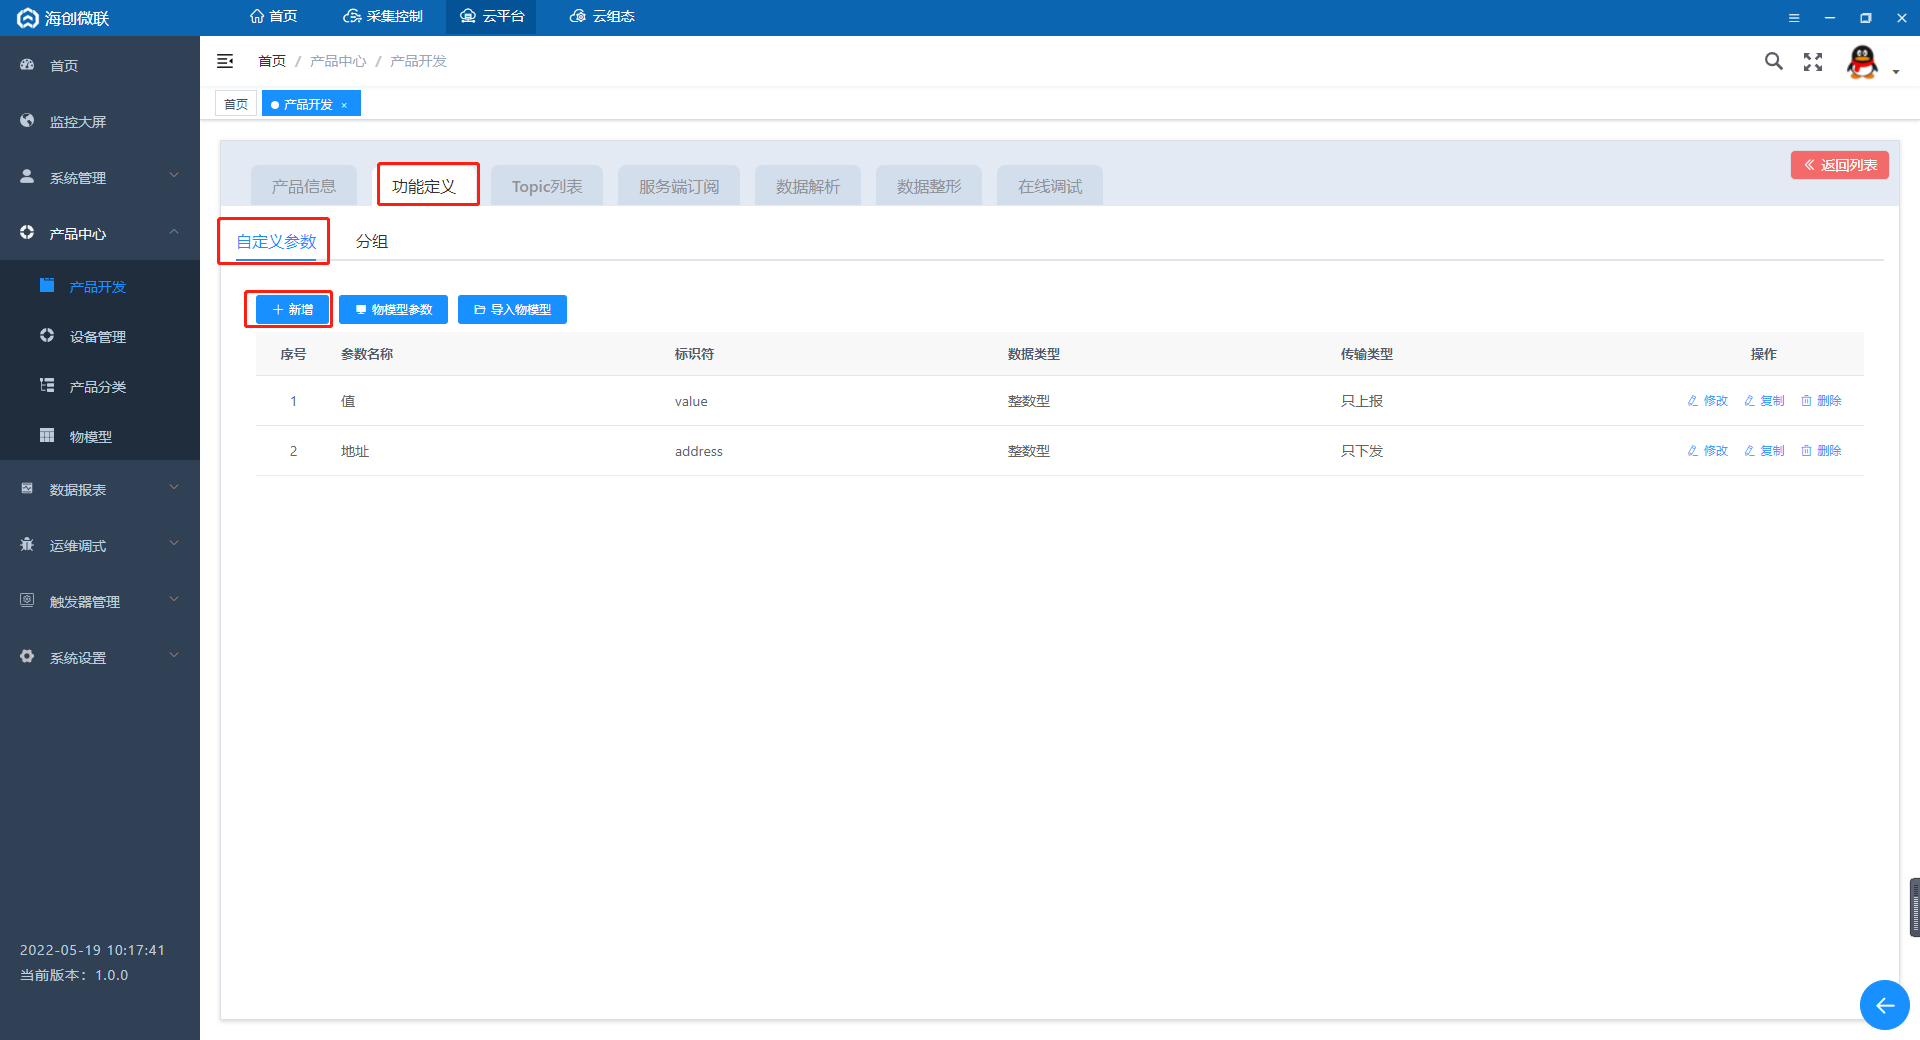
Task: Click the table icon beside 物模型
Action: pyautogui.click(x=47, y=435)
